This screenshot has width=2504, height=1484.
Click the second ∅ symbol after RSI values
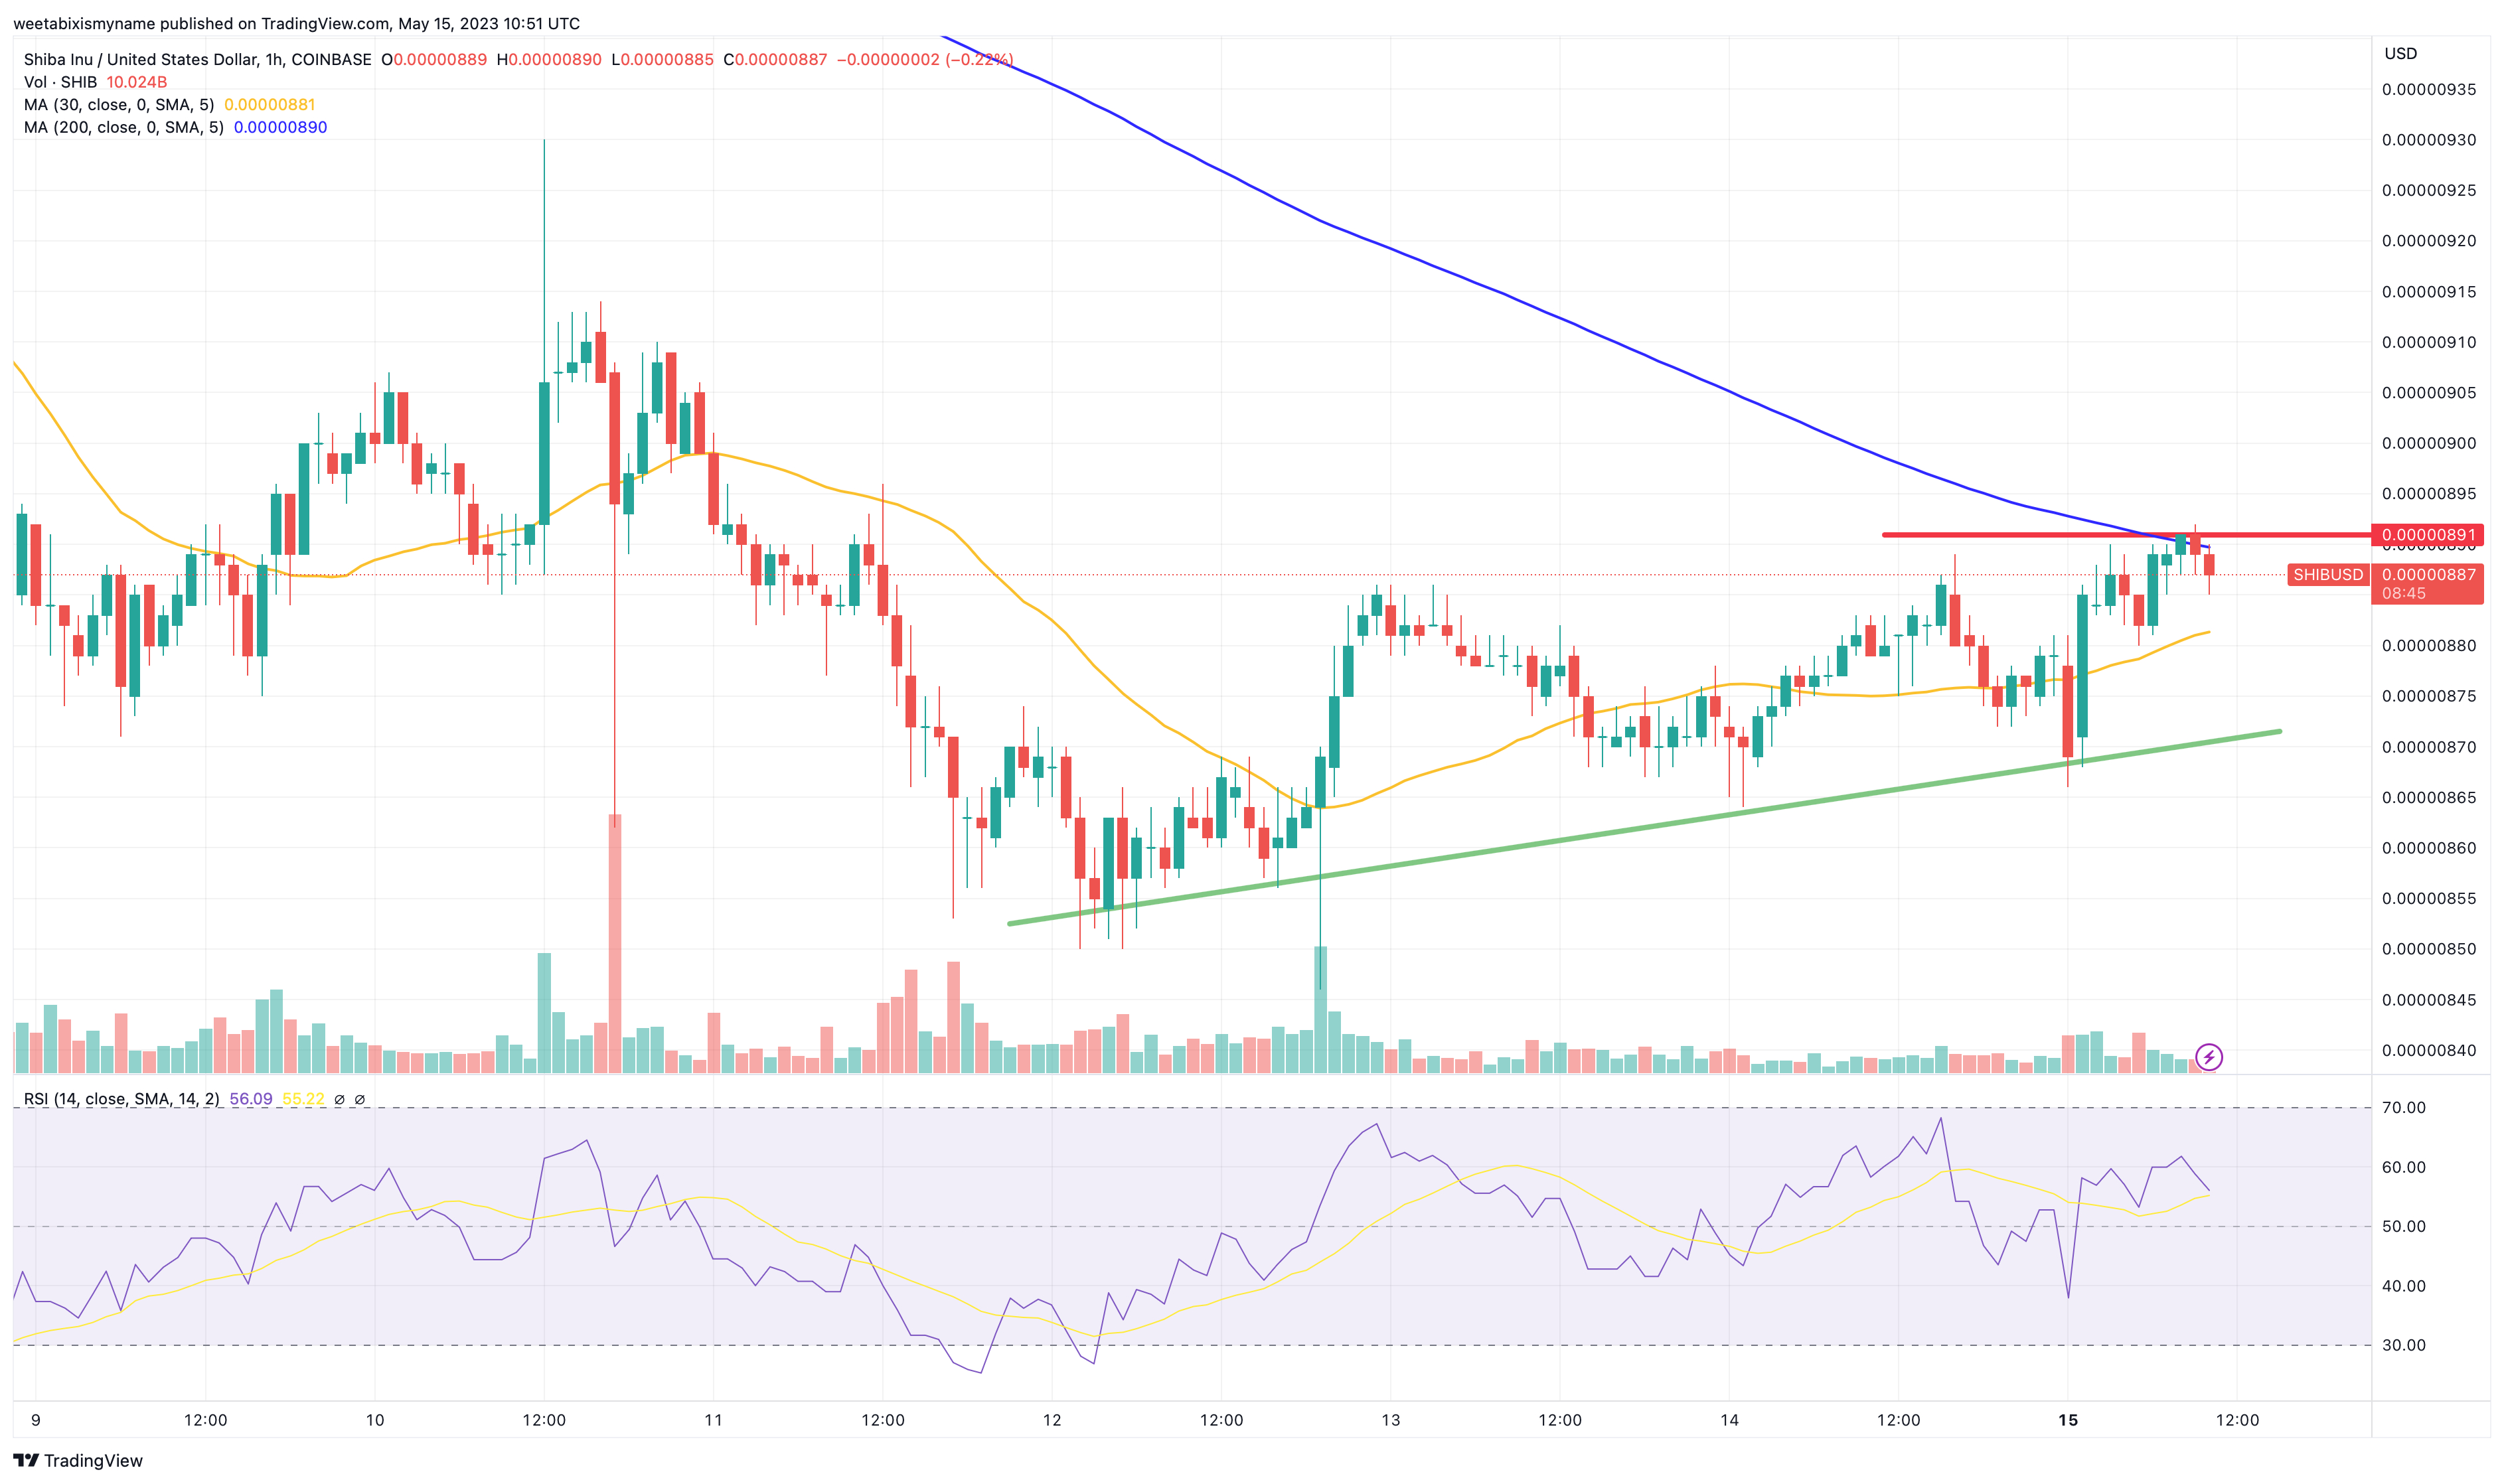360,1099
